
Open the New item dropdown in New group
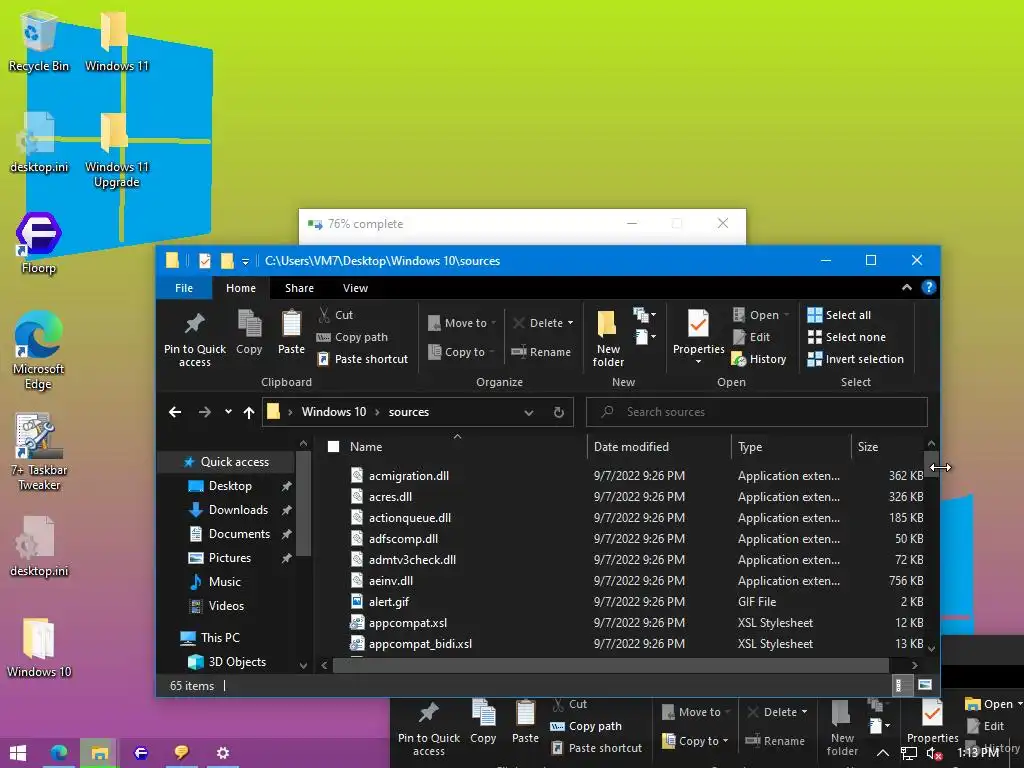(645, 315)
